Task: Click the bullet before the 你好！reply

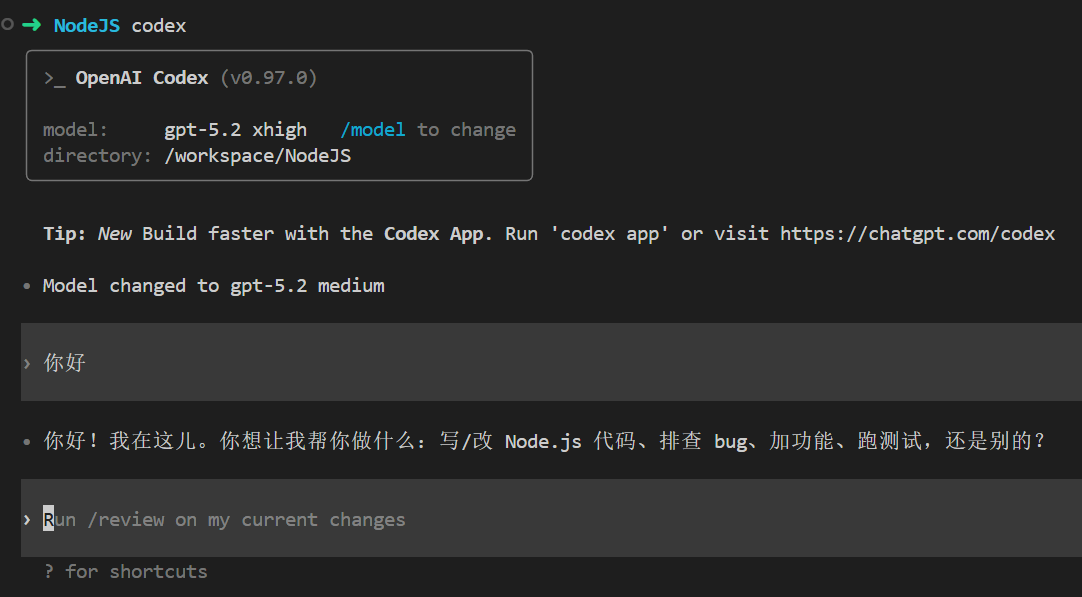Action: (27, 441)
